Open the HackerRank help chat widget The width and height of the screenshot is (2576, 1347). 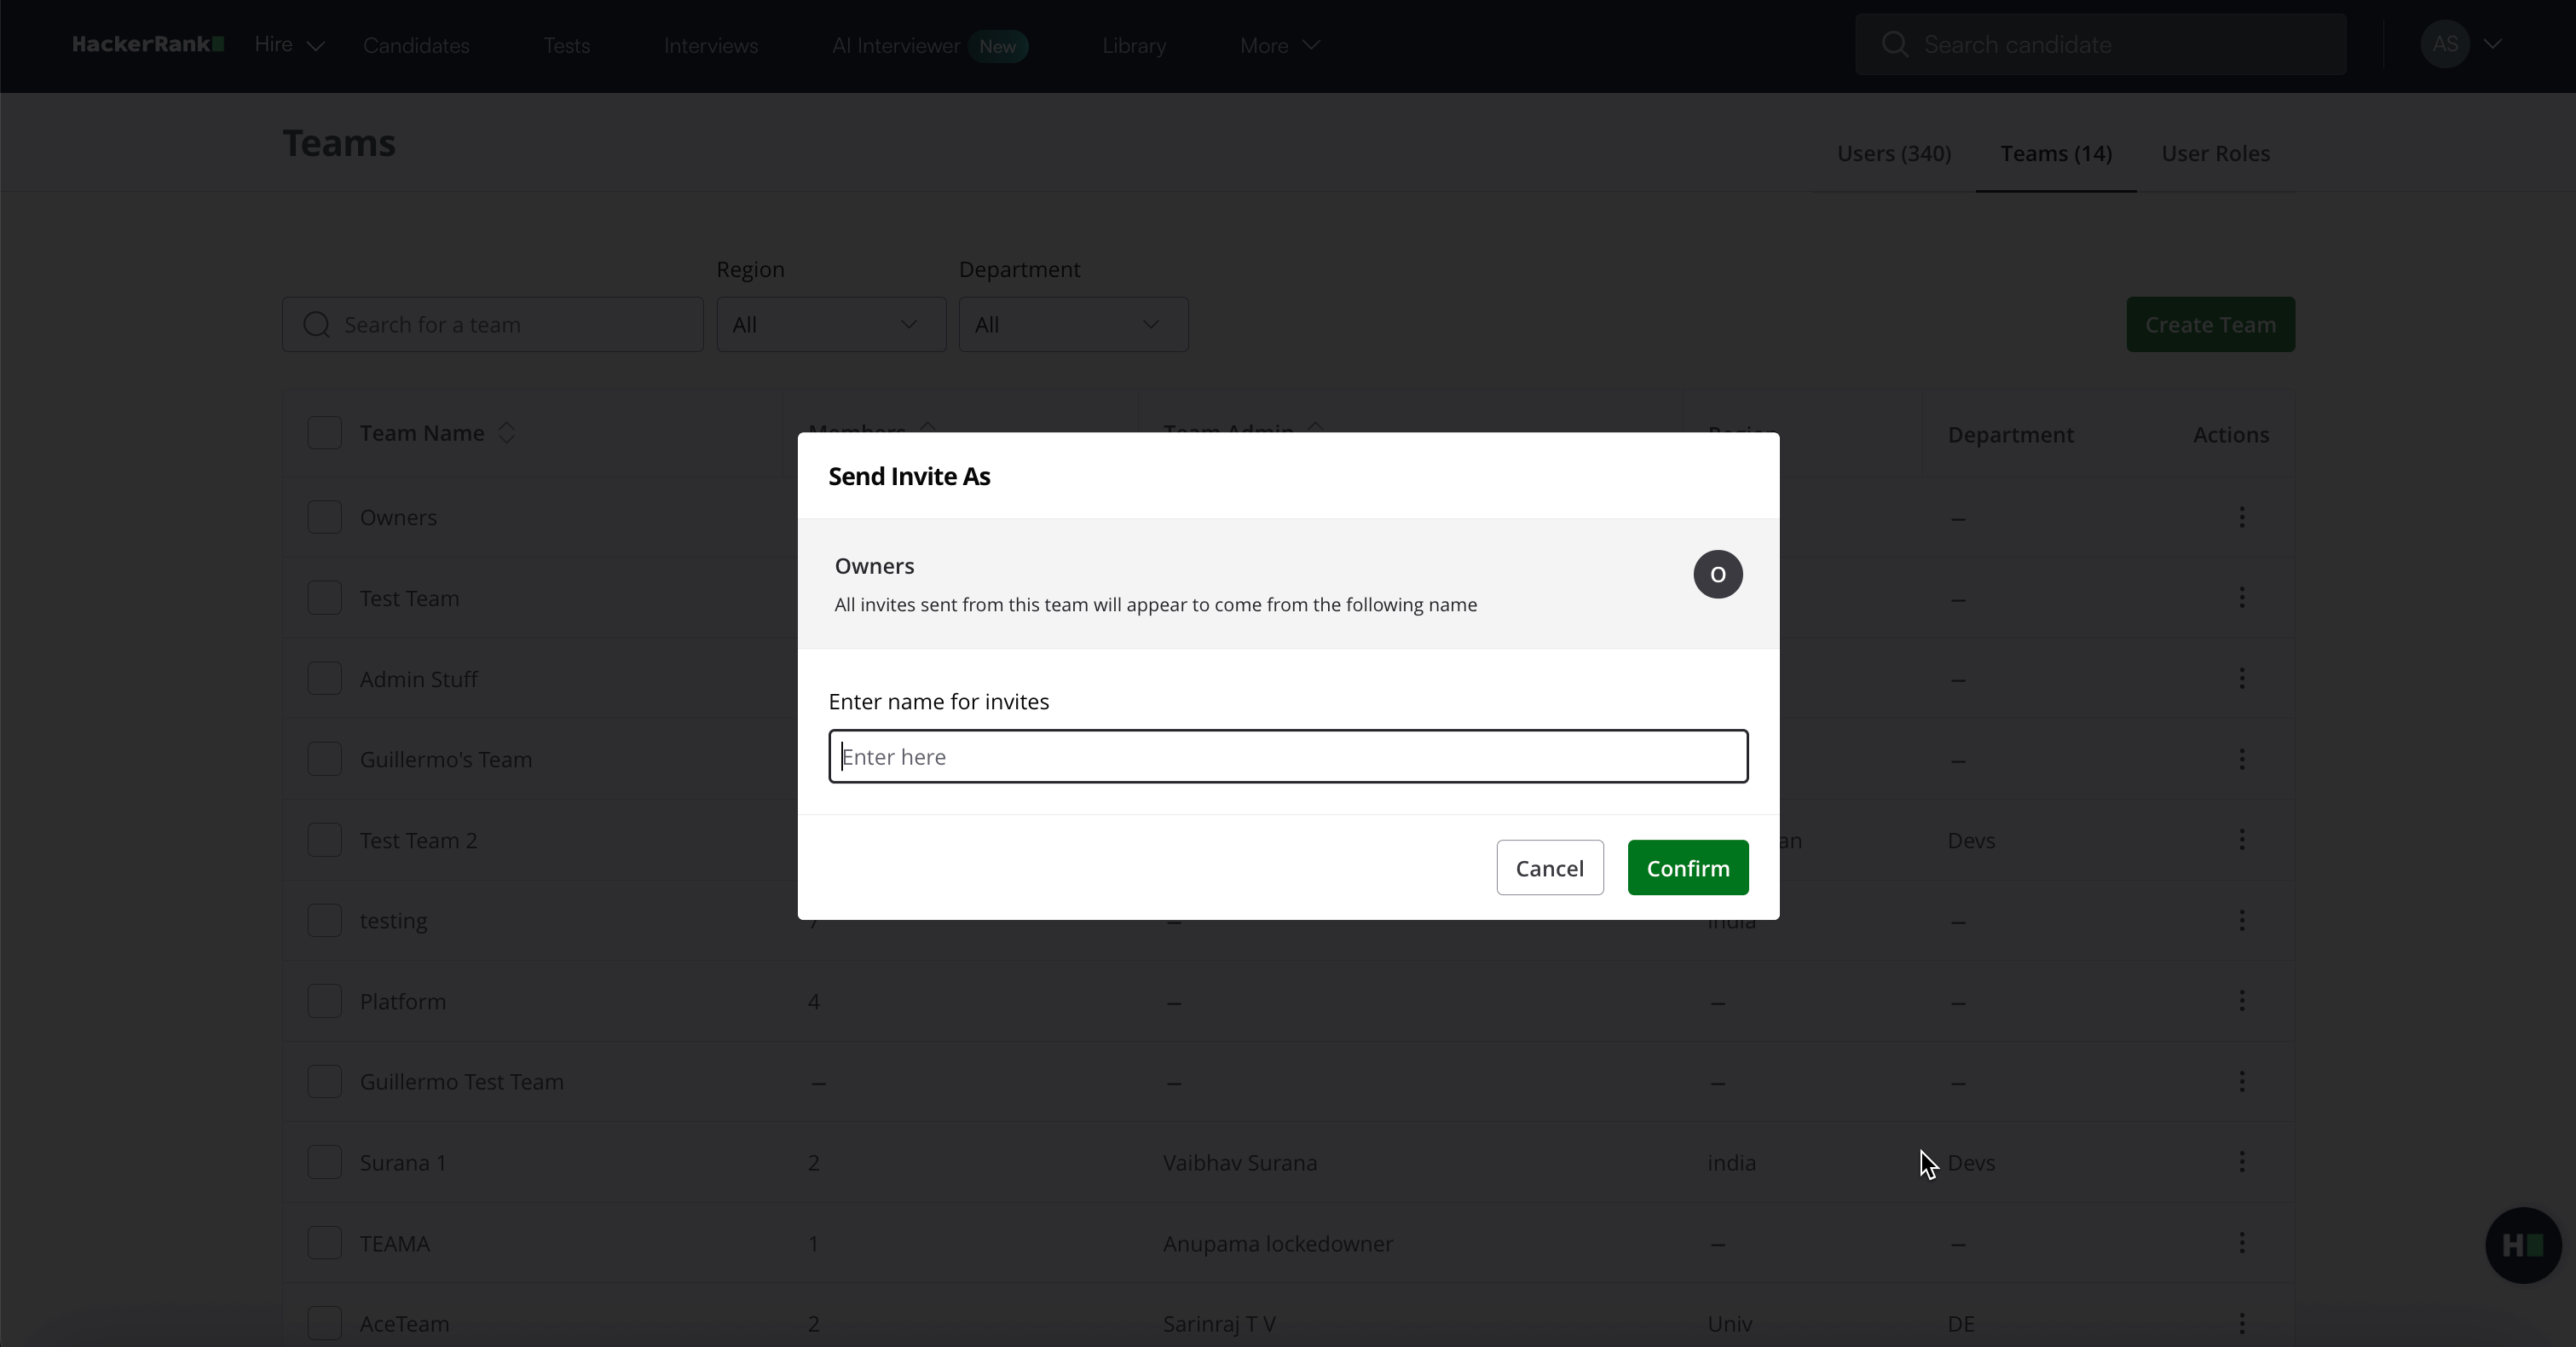[x=2522, y=1245]
